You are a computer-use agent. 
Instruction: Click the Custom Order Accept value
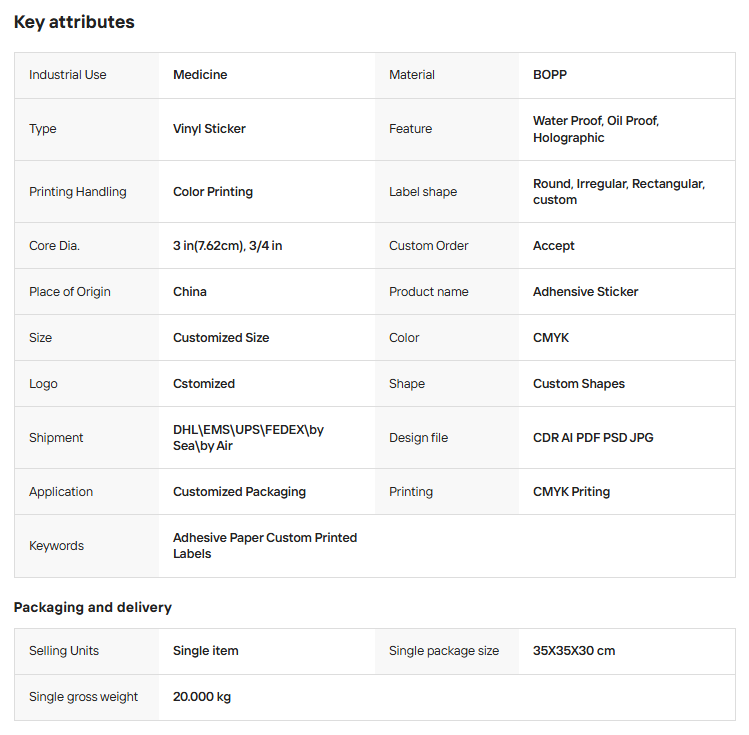click(x=554, y=246)
